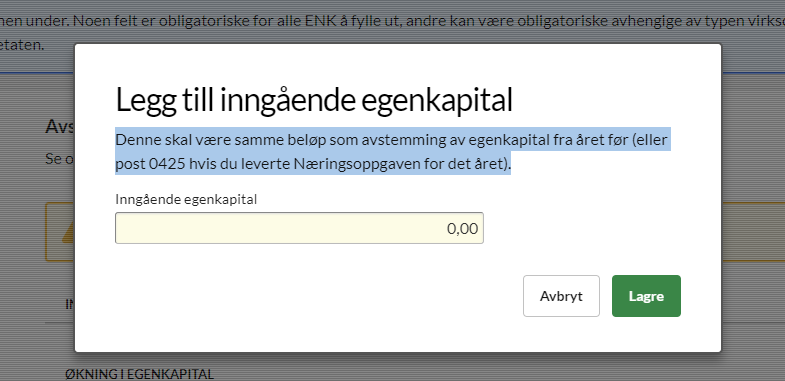Click the partially hidden Avs heading
The height and width of the screenshot is (381, 785).
[60, 127]
